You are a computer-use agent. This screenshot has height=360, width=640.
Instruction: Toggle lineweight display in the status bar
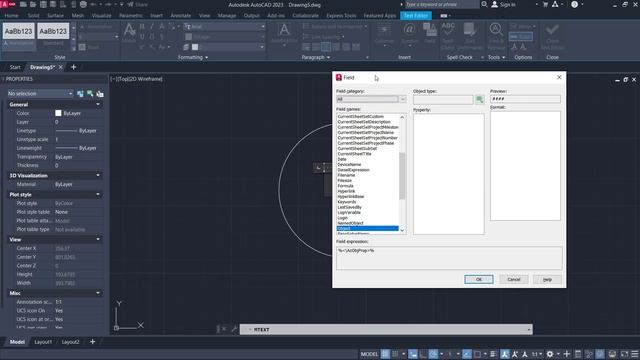(493, 354)
